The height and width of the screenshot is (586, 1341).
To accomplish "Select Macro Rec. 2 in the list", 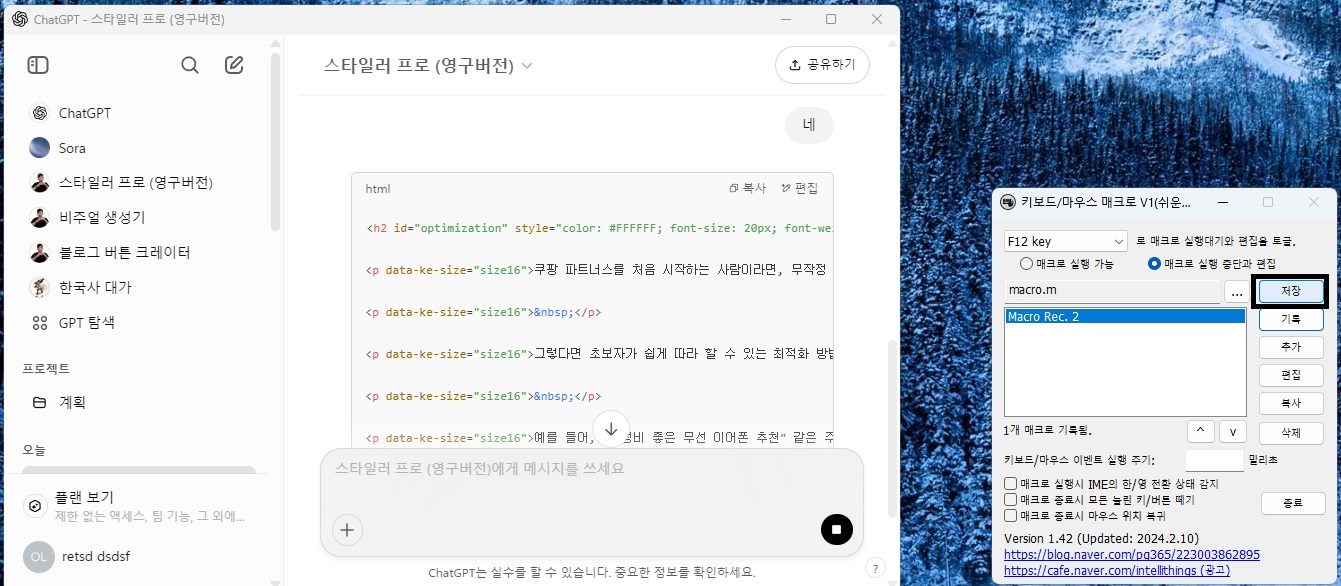I will pos(1125,316).
